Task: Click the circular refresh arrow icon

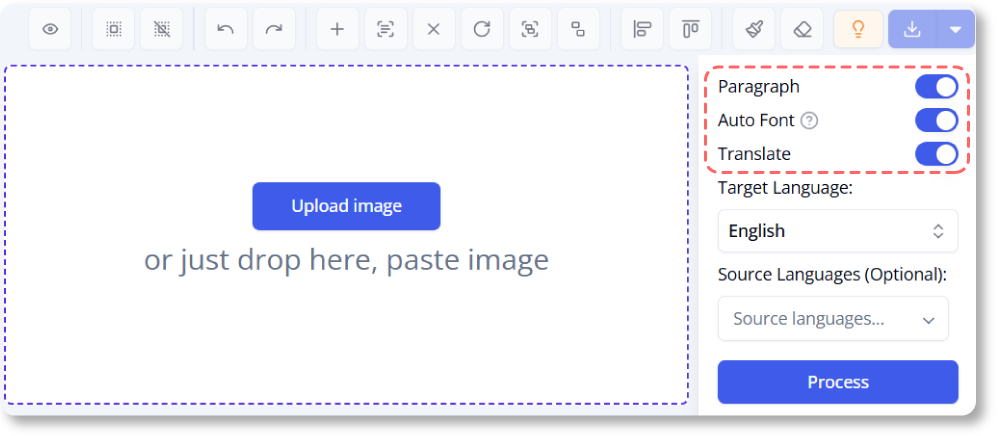Action: click(x=481, y=29)
